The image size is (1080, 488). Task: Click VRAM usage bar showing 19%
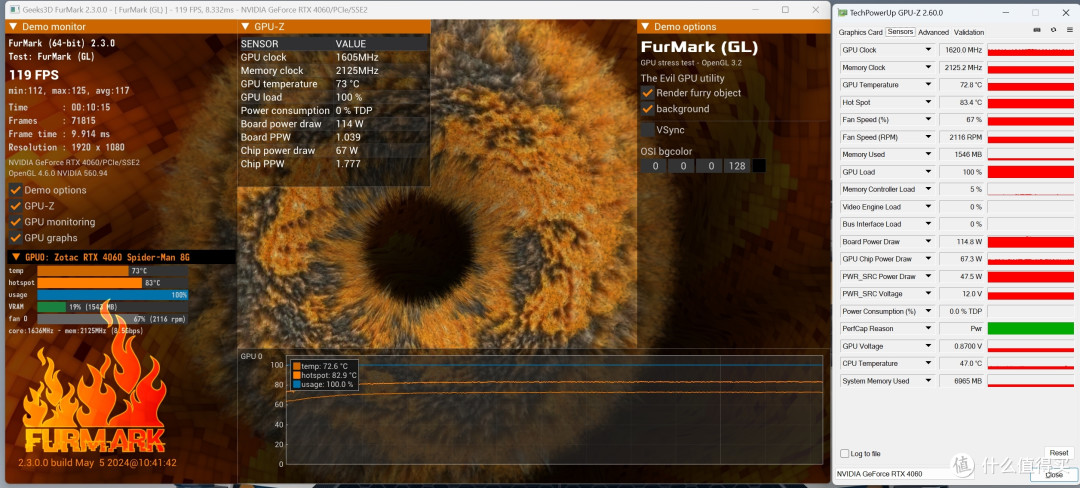(112, 307)
